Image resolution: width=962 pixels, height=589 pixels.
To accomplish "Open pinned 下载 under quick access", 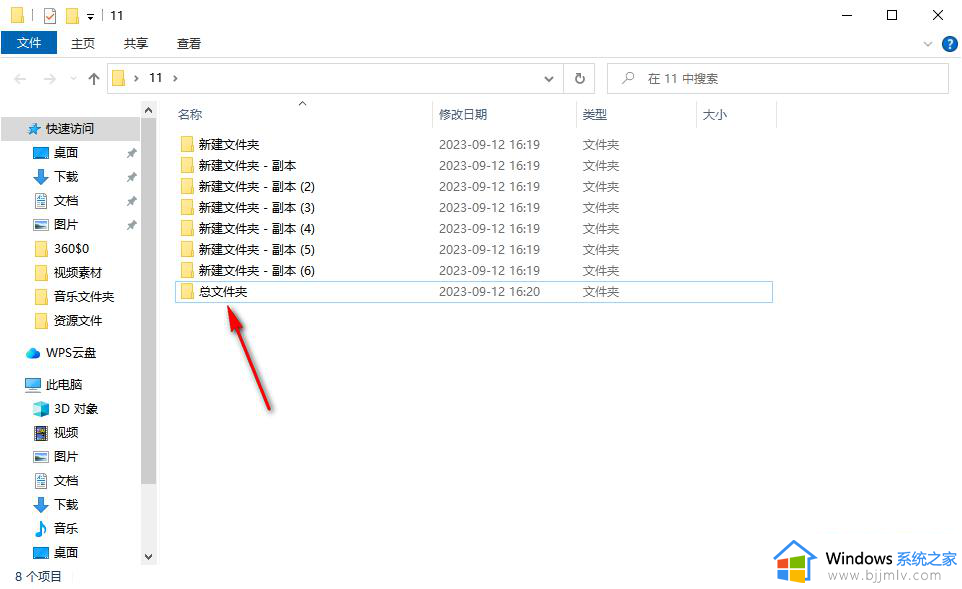I will 66,177.
